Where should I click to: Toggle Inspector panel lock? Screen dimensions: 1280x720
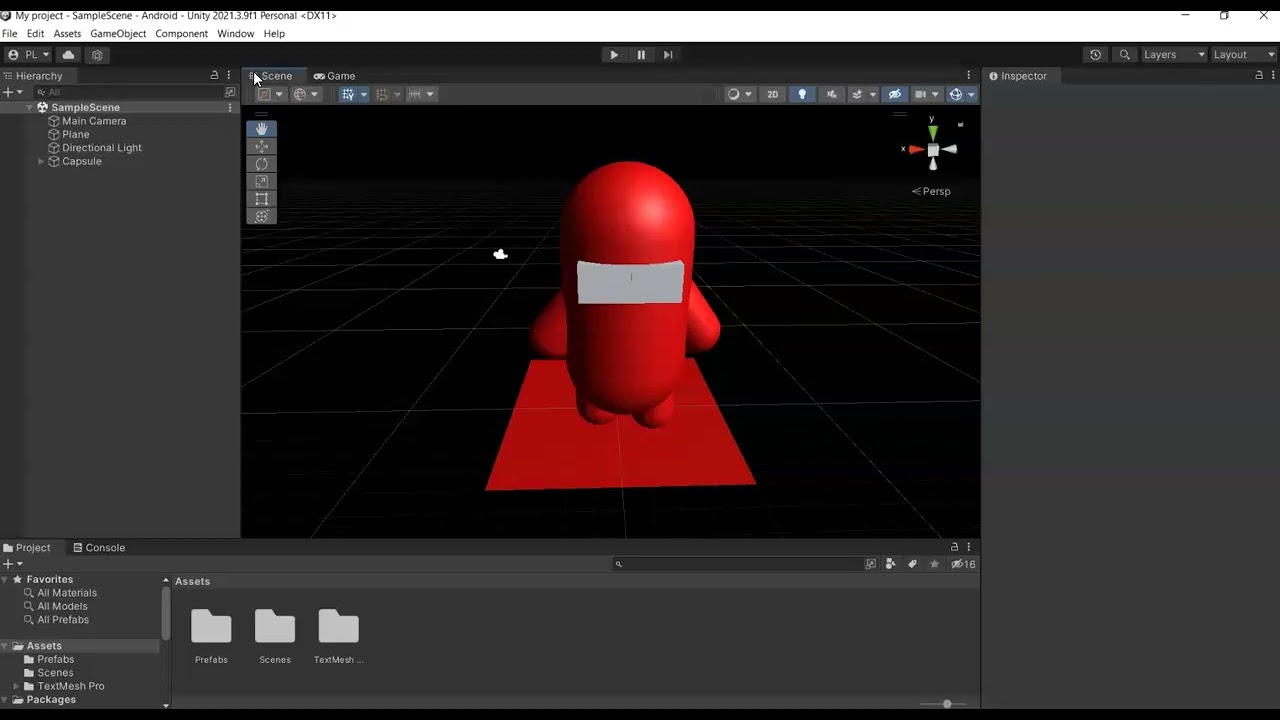[x=1259, y=75]
